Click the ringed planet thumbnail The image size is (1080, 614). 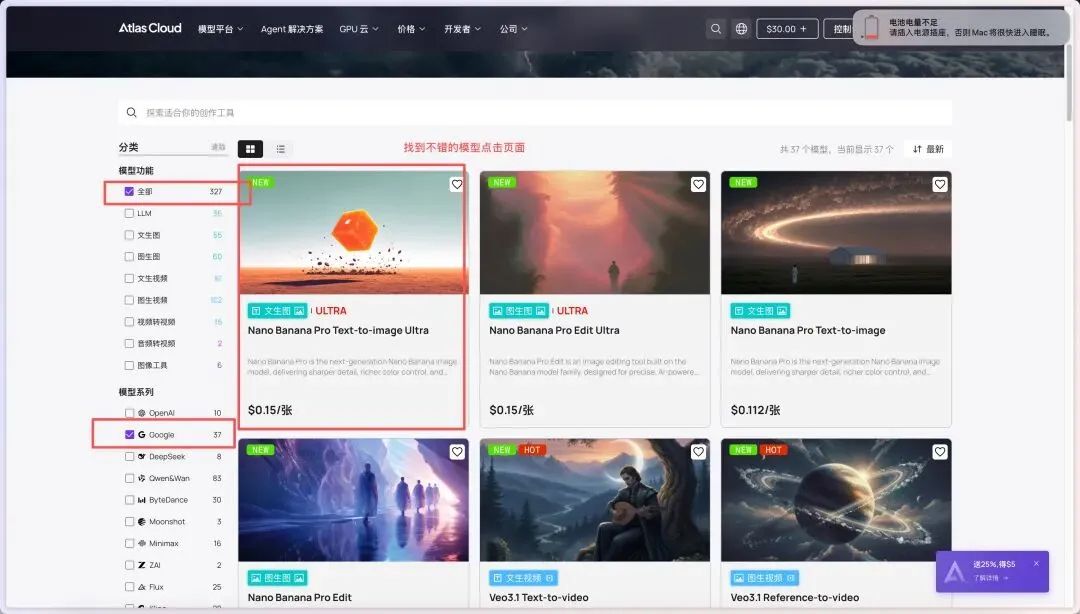pyautogui.click(x=836, y=500)
